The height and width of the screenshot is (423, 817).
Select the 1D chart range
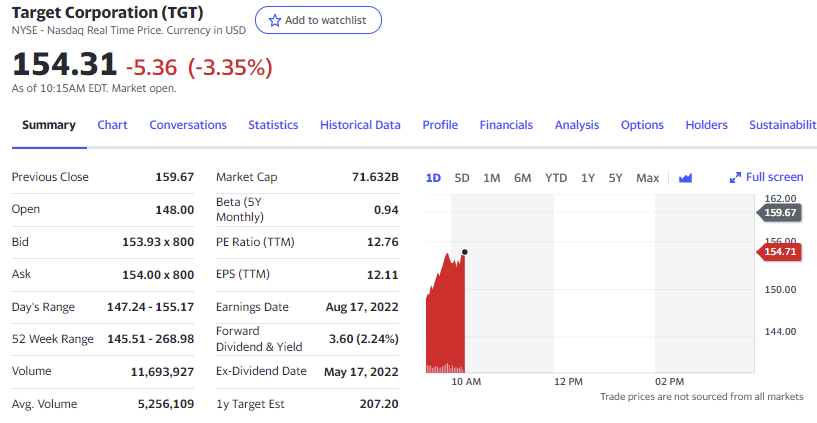pos(433,178)
